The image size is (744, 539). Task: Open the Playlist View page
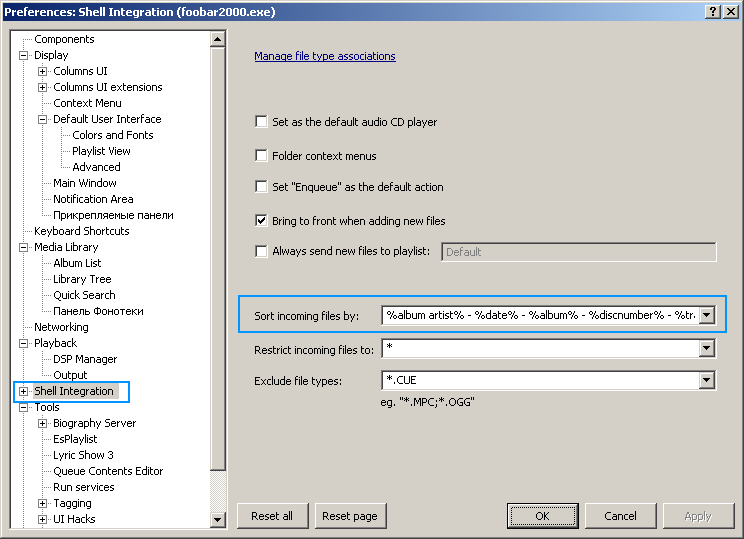click(101, 151)
